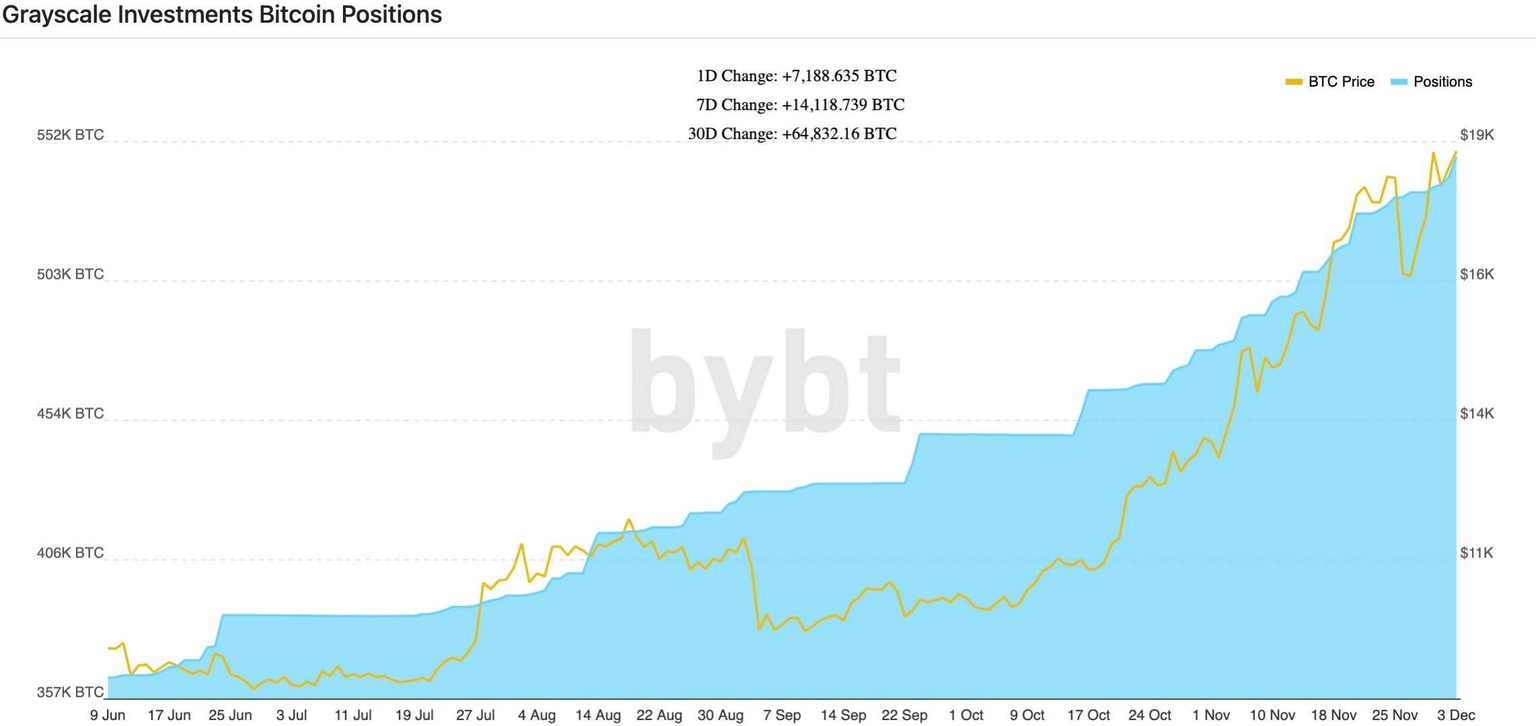Click the 22 Sep date axis label
Screen dimensions: 1536x726
pos(904,715)
